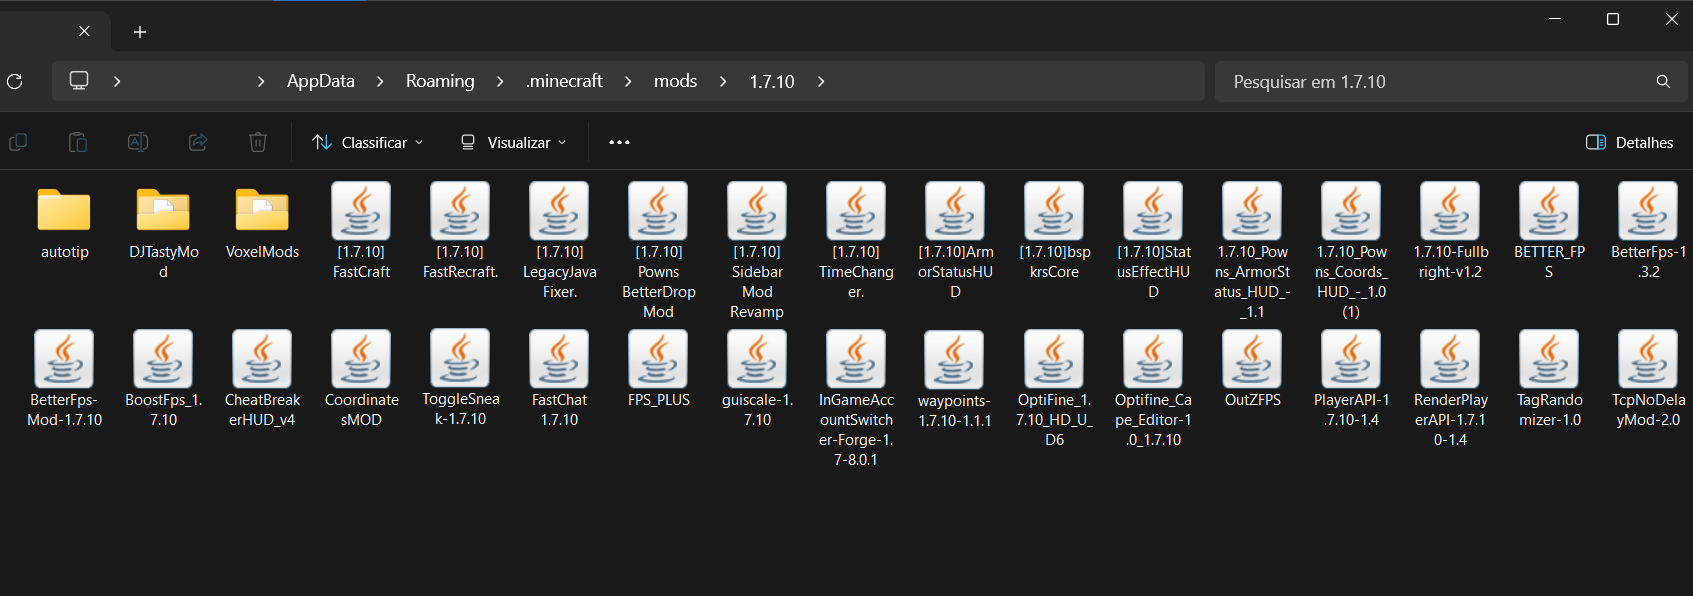Select the TimeChanger jar file
The image size is (1693, 596).
856,242
